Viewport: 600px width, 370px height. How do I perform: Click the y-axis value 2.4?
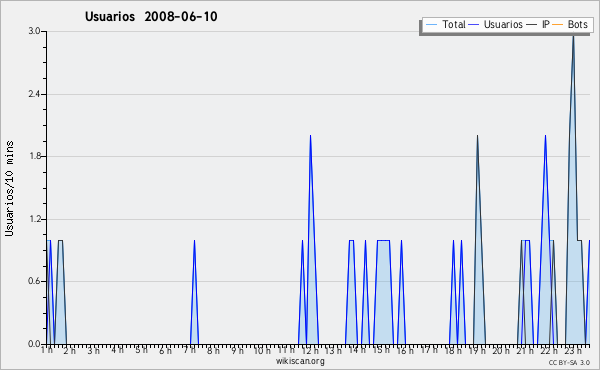[34, 94]
